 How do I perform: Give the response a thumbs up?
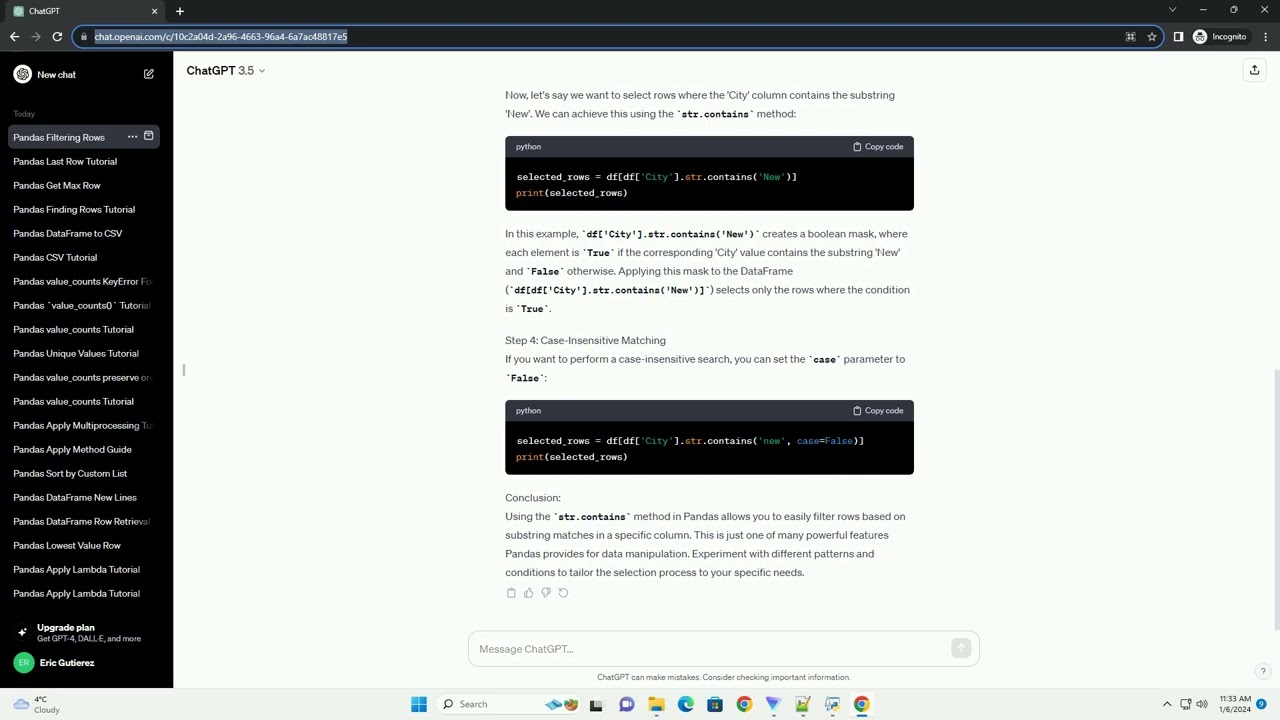tap(528, 593)
